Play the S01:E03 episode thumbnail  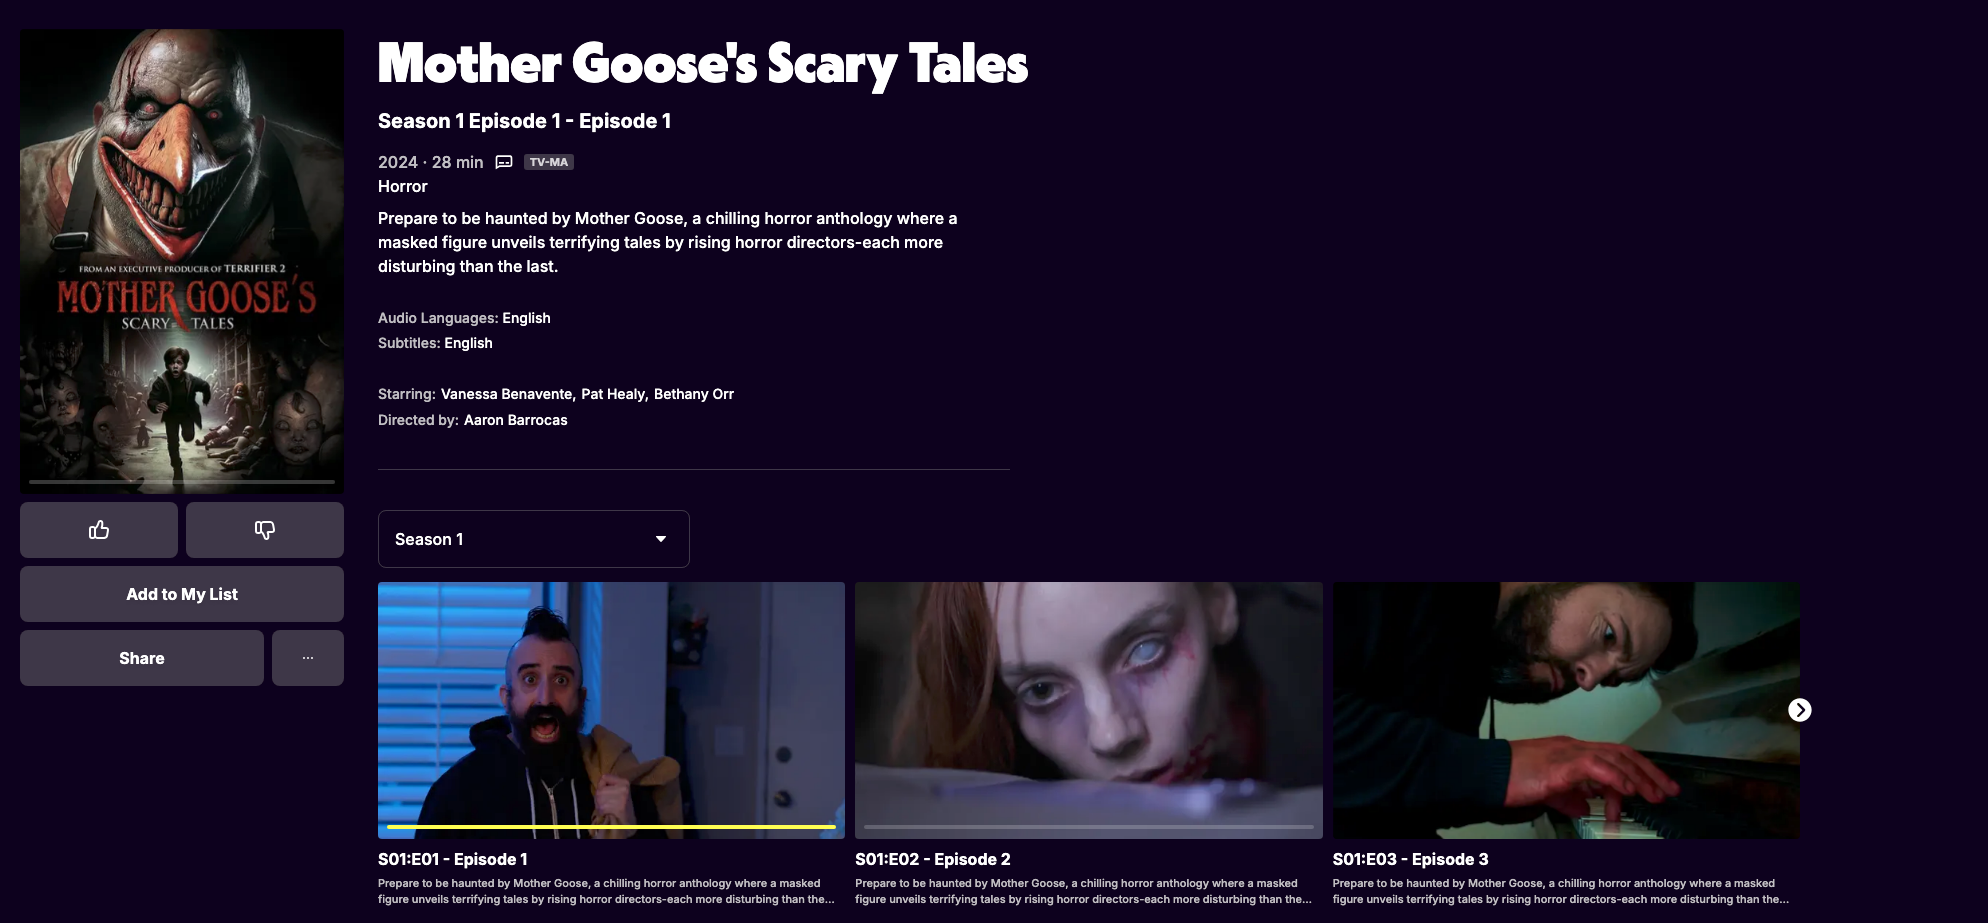[1566, 710]
